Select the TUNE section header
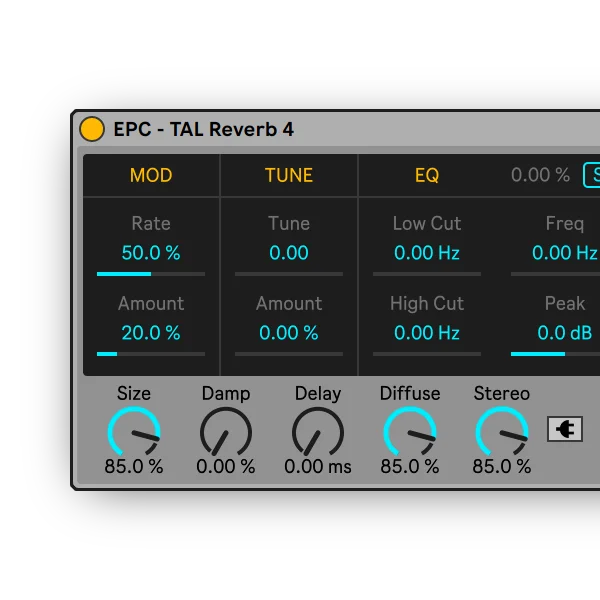Image resolution: width=600 pixels, height=600 pixels. pyautogui.click(x=289, y=175)
